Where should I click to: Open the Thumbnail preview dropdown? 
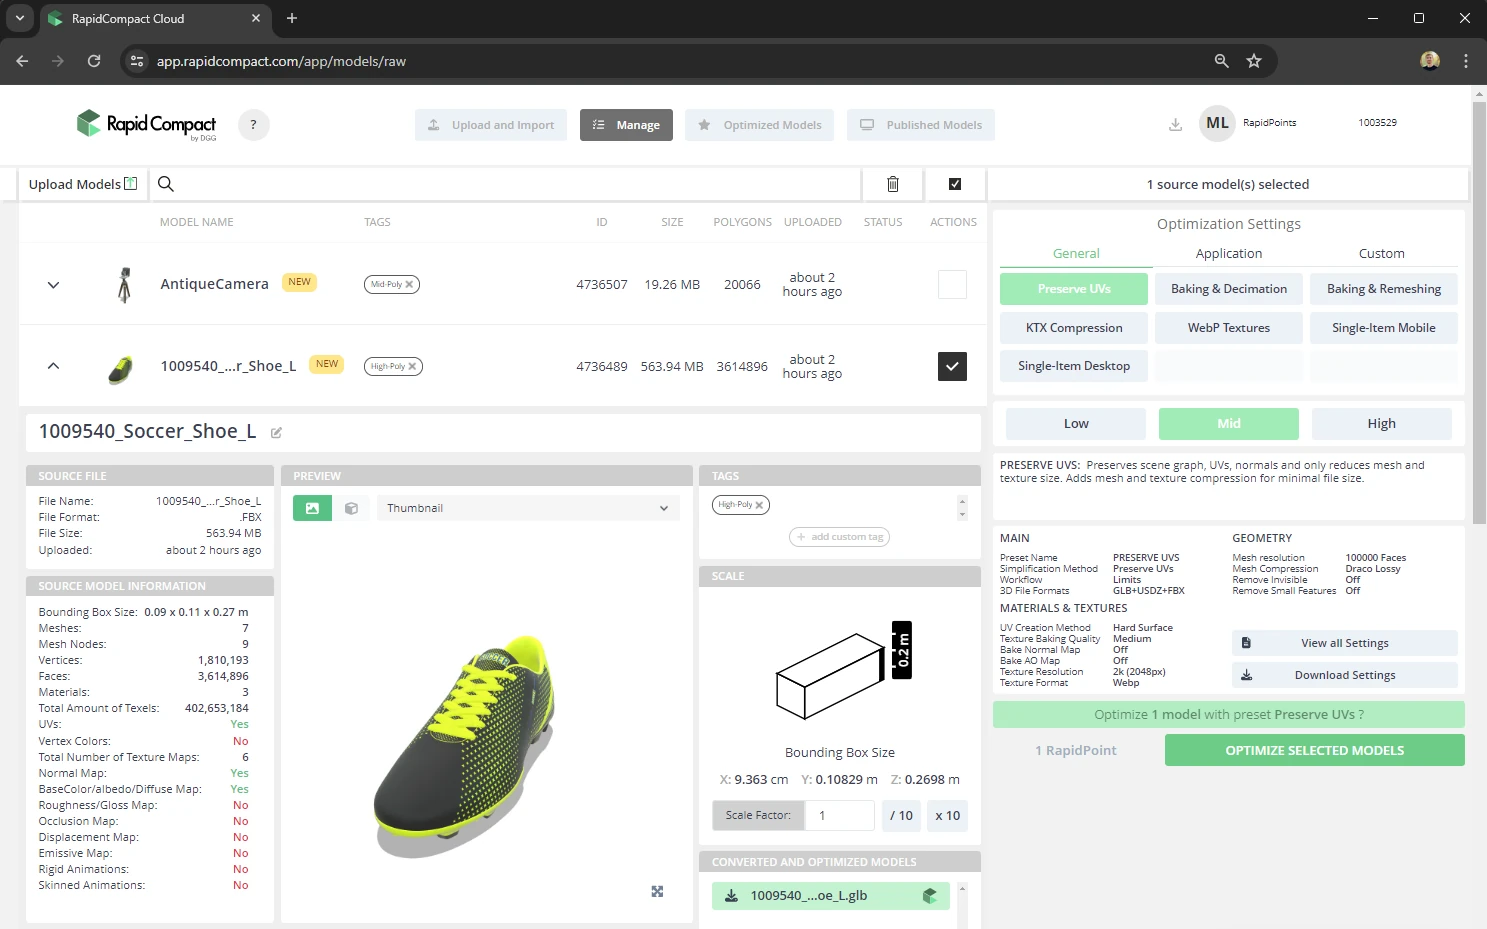[528, 508]
